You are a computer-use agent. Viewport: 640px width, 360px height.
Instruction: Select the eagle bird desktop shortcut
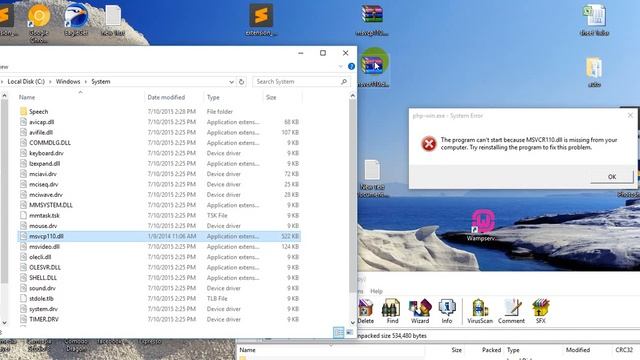[76, 20]
